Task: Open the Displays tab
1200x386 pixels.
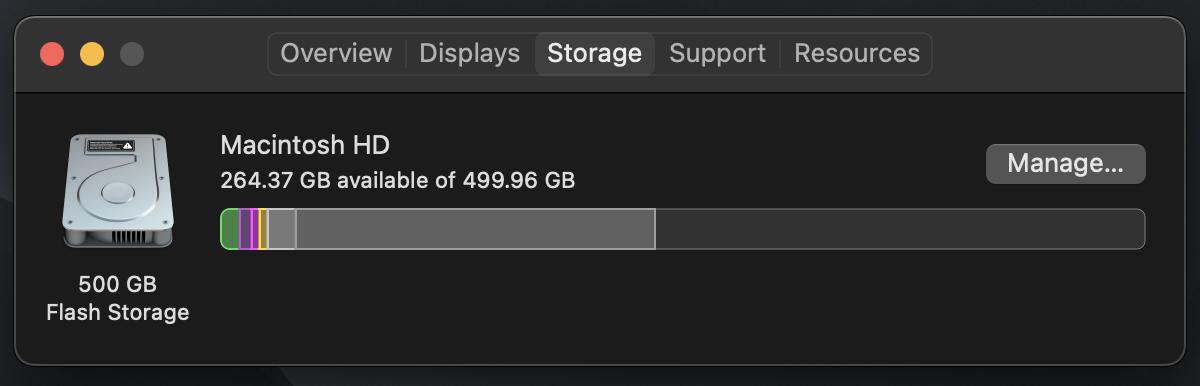Action: tap(470, 53)
